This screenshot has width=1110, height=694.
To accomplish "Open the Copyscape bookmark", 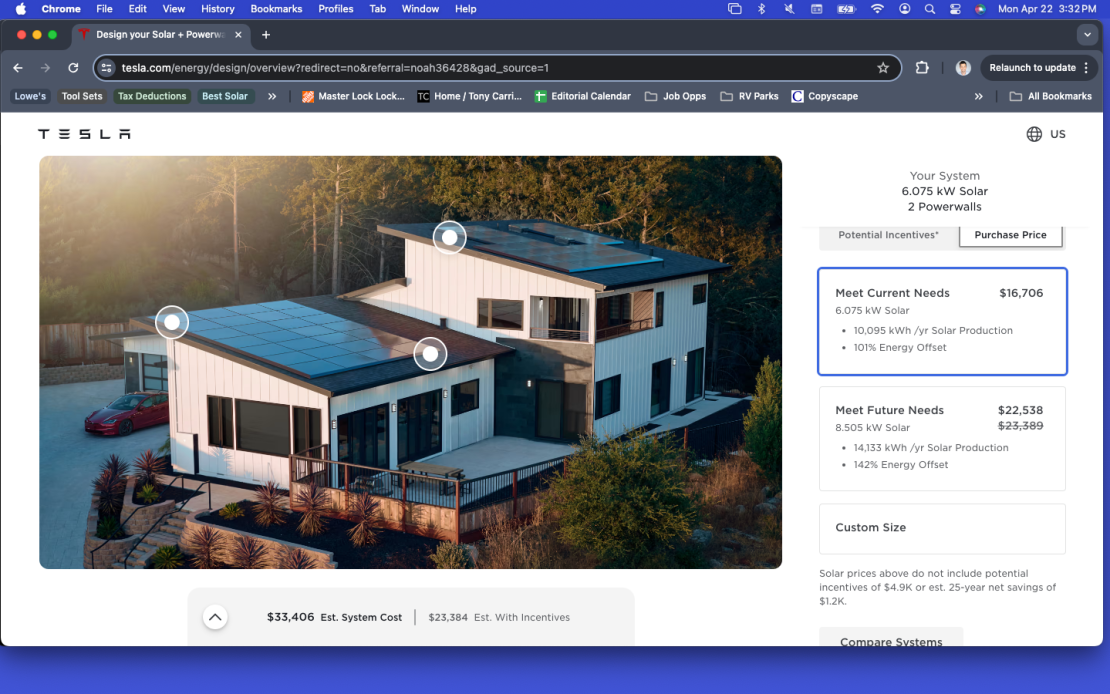I will [825, 96].
